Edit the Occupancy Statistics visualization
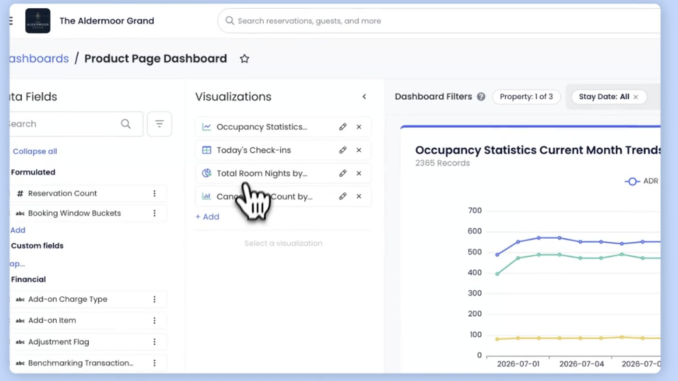This screenshot has width=678, height=381. point(342,127)
